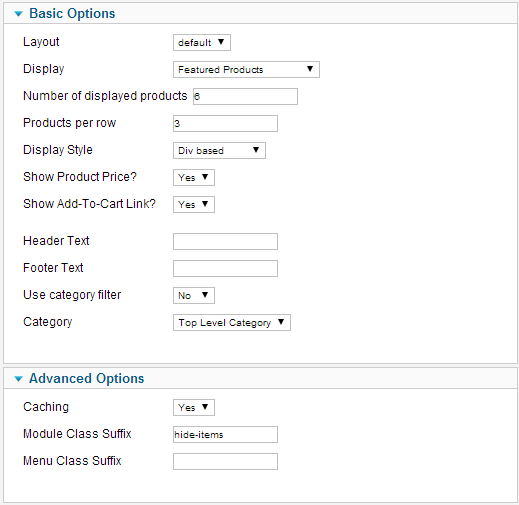Image resolution: width=519 pixels, height=505 pixels.
Task: Open the Display Style dropdown
Action: click(x=219, y=150)
